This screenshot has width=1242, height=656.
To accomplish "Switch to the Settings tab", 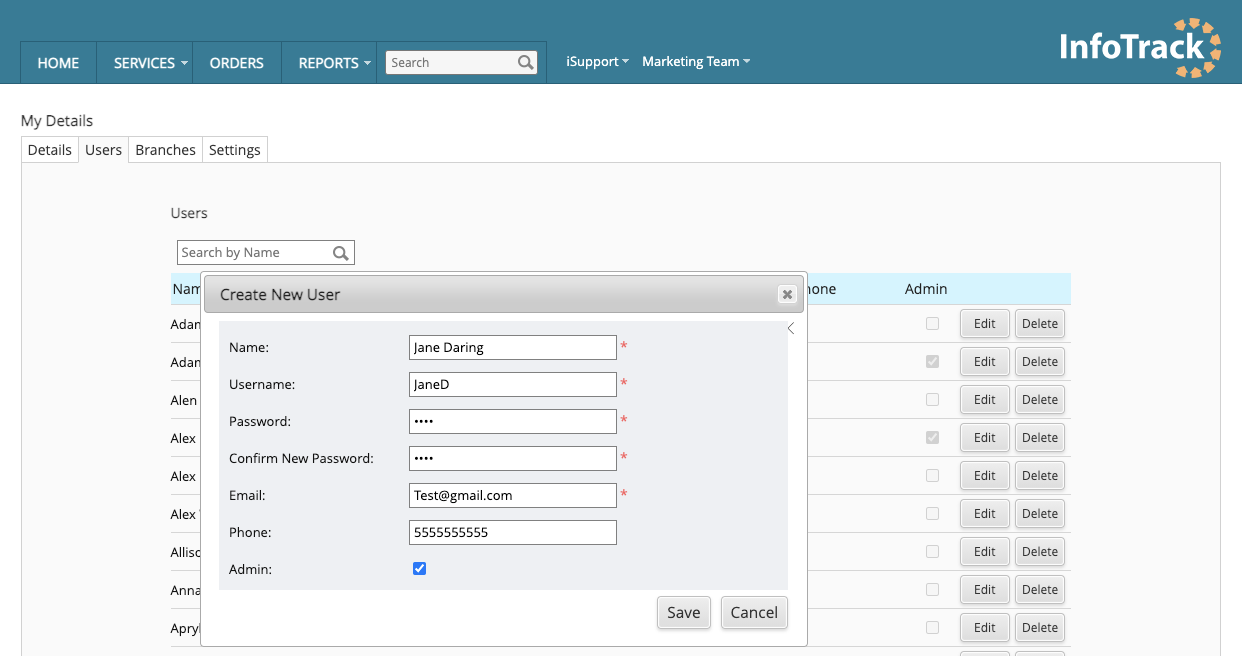I will click(234, 149).
